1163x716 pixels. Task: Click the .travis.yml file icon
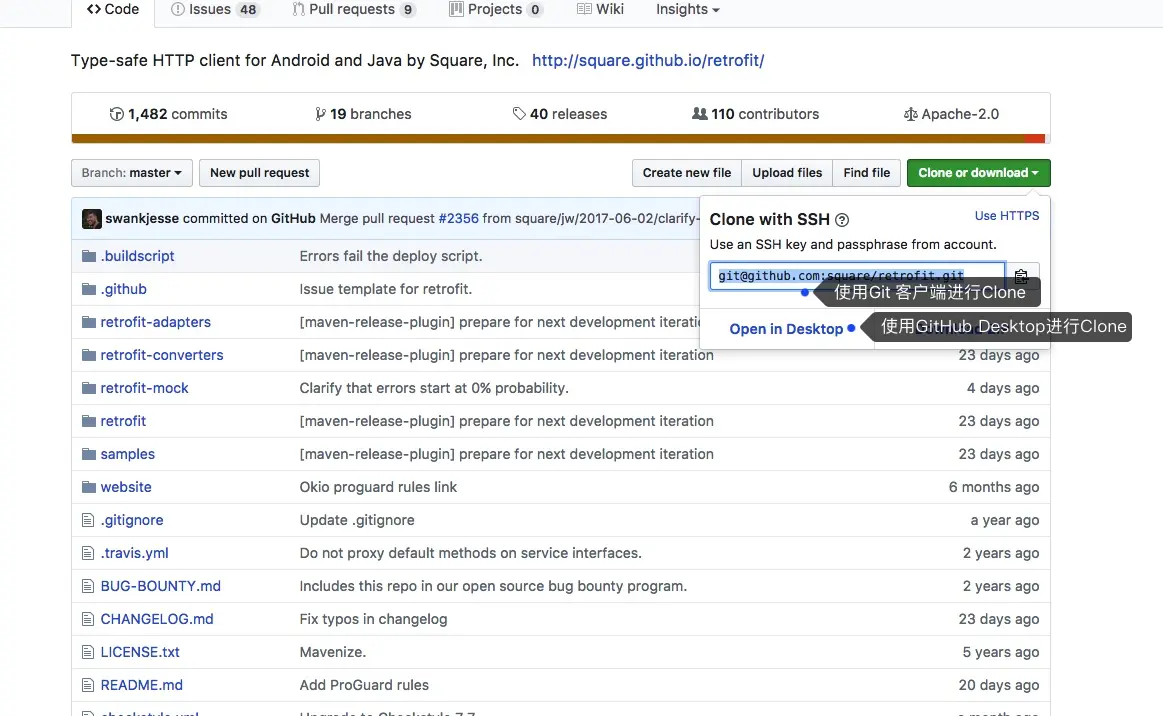click(88, 554)
